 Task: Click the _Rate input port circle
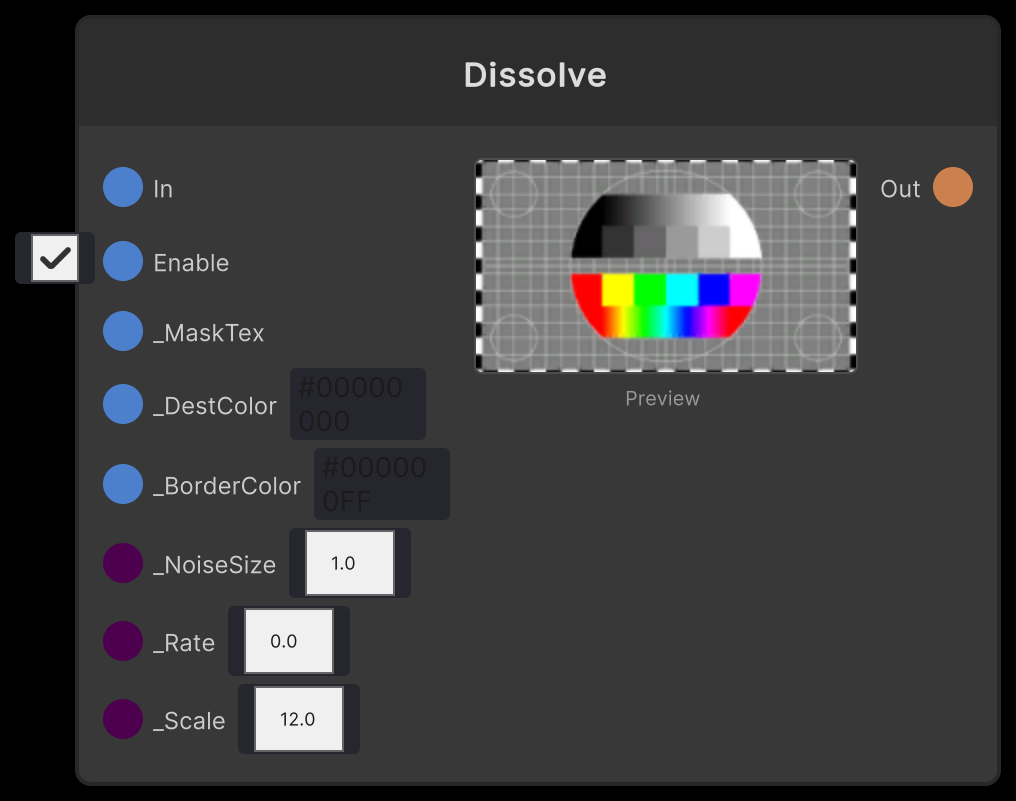coord(122,641)
